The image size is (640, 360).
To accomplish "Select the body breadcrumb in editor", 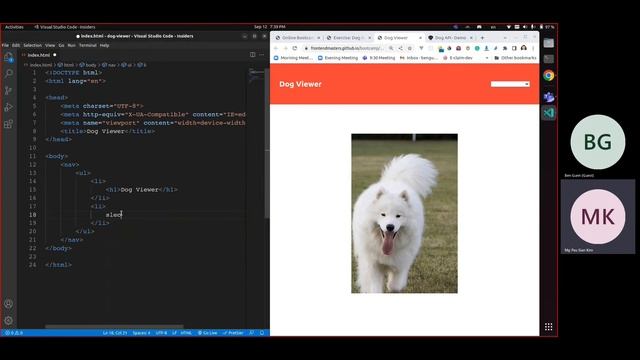I will 88,65.
